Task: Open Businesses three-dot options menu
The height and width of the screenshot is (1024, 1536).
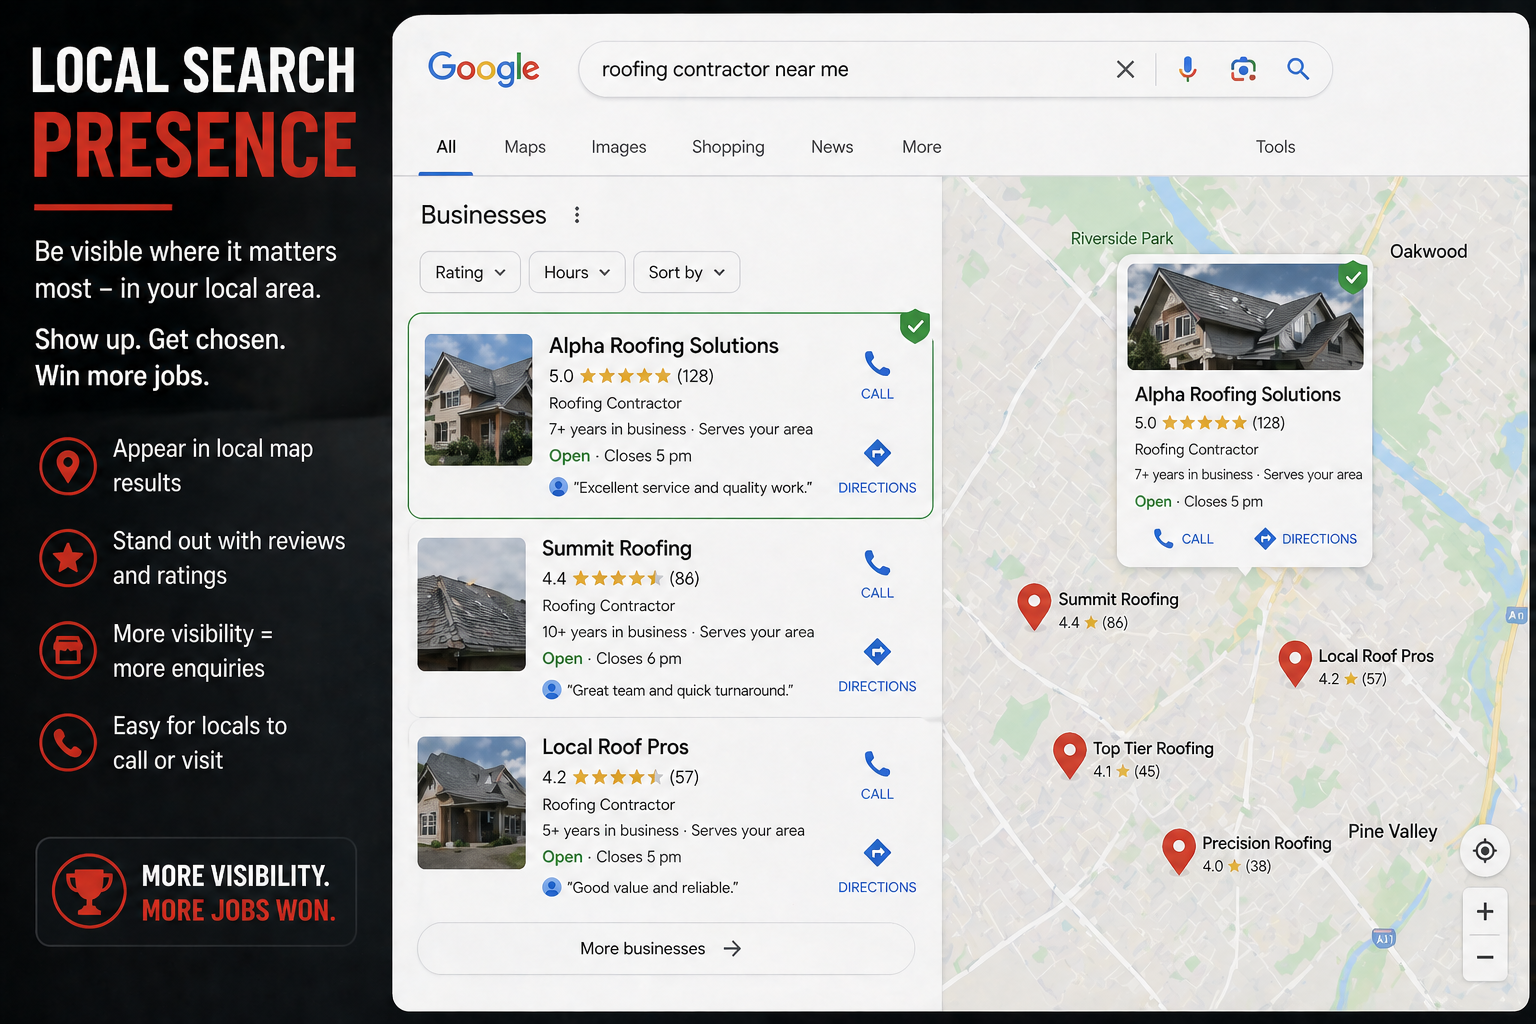Action: pos(577,215)
